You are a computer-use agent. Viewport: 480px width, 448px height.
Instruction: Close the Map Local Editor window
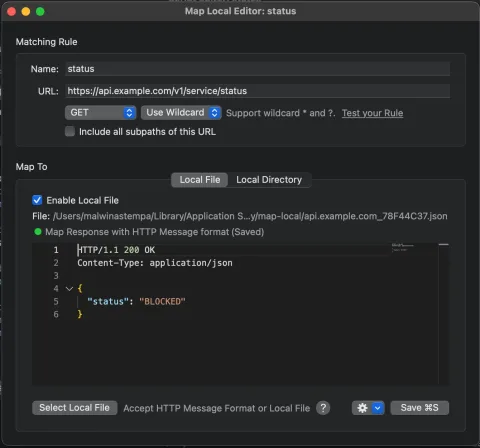click(12, 12)
